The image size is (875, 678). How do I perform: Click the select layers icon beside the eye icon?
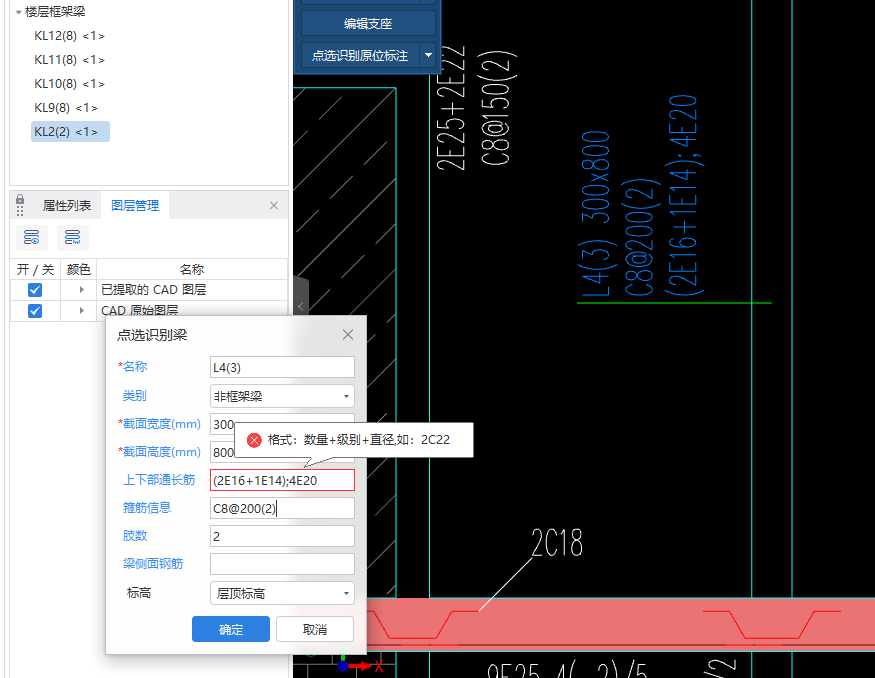[72, 237]
